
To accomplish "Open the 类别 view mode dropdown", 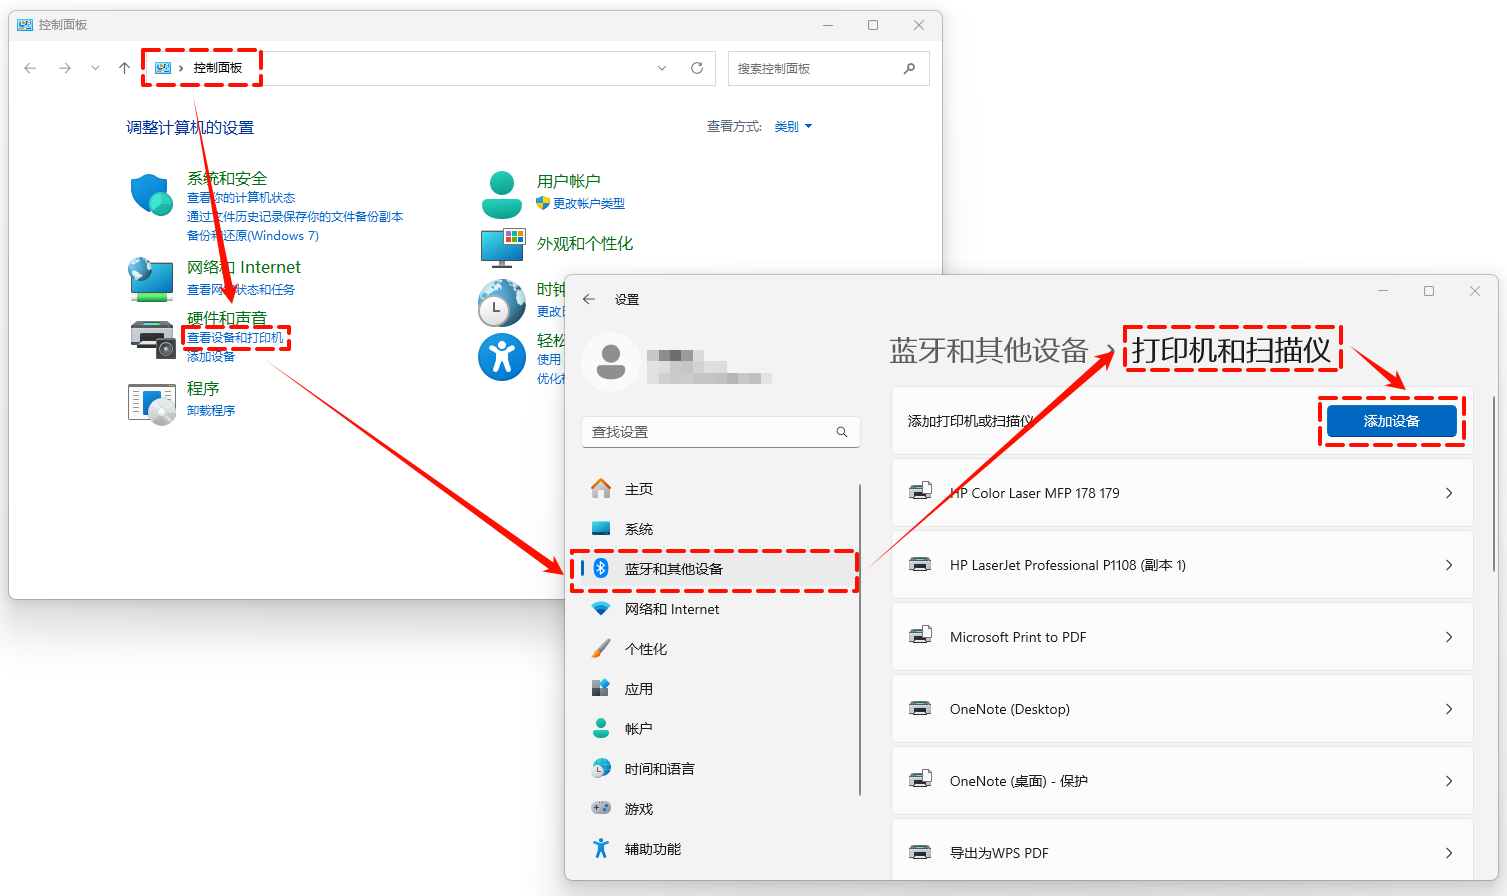I will coord(793,127).
